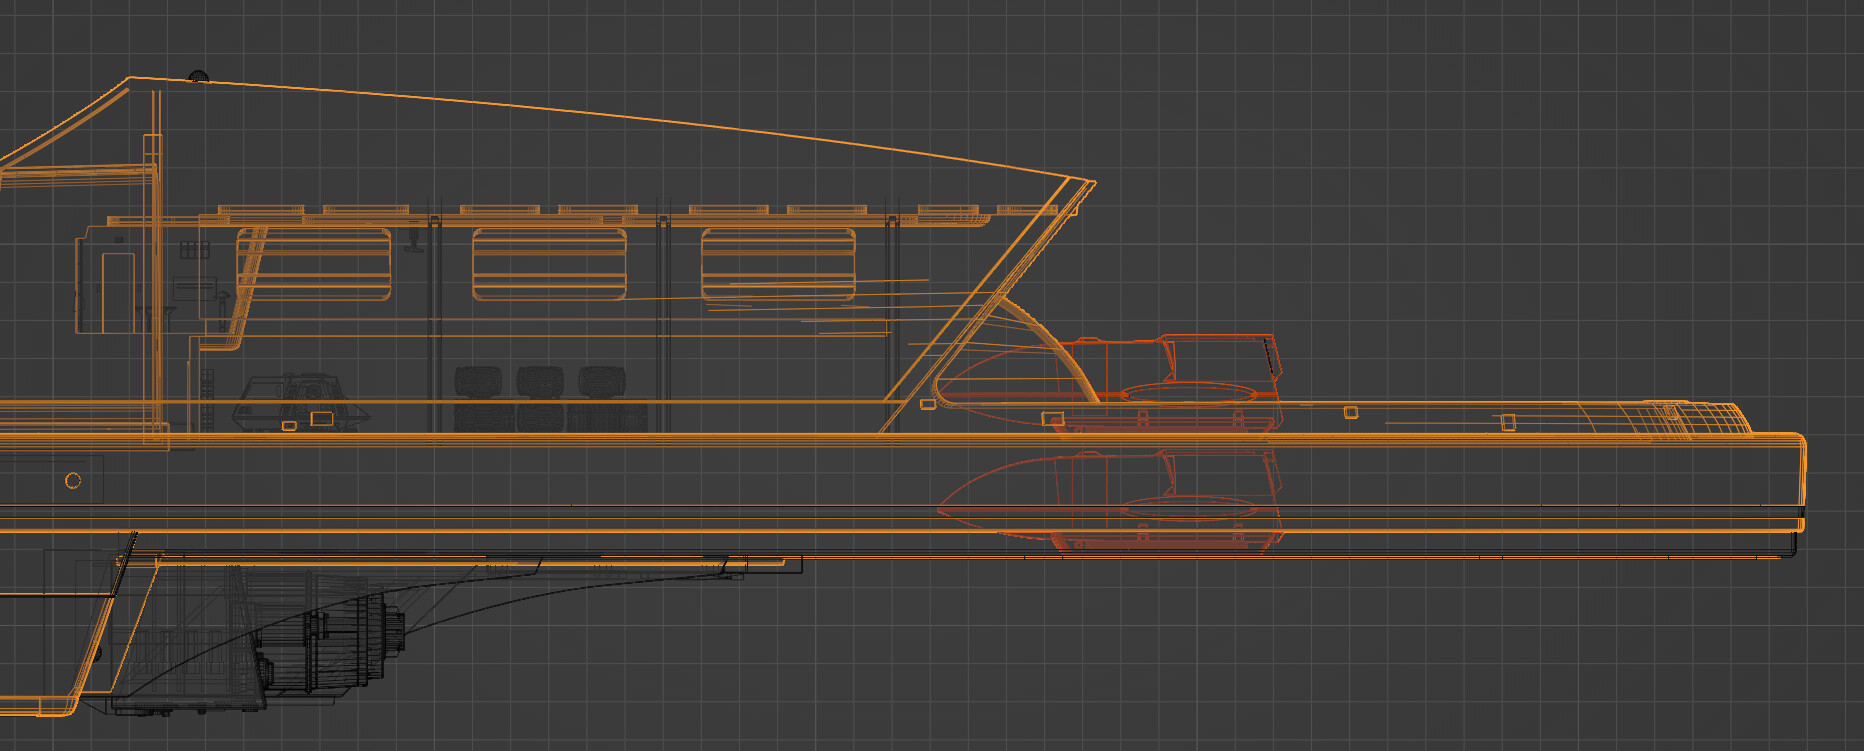Click the small circle on the hull side
Image resolution: width=1864 pixels, height=751 pixels.
click(73, 481)
